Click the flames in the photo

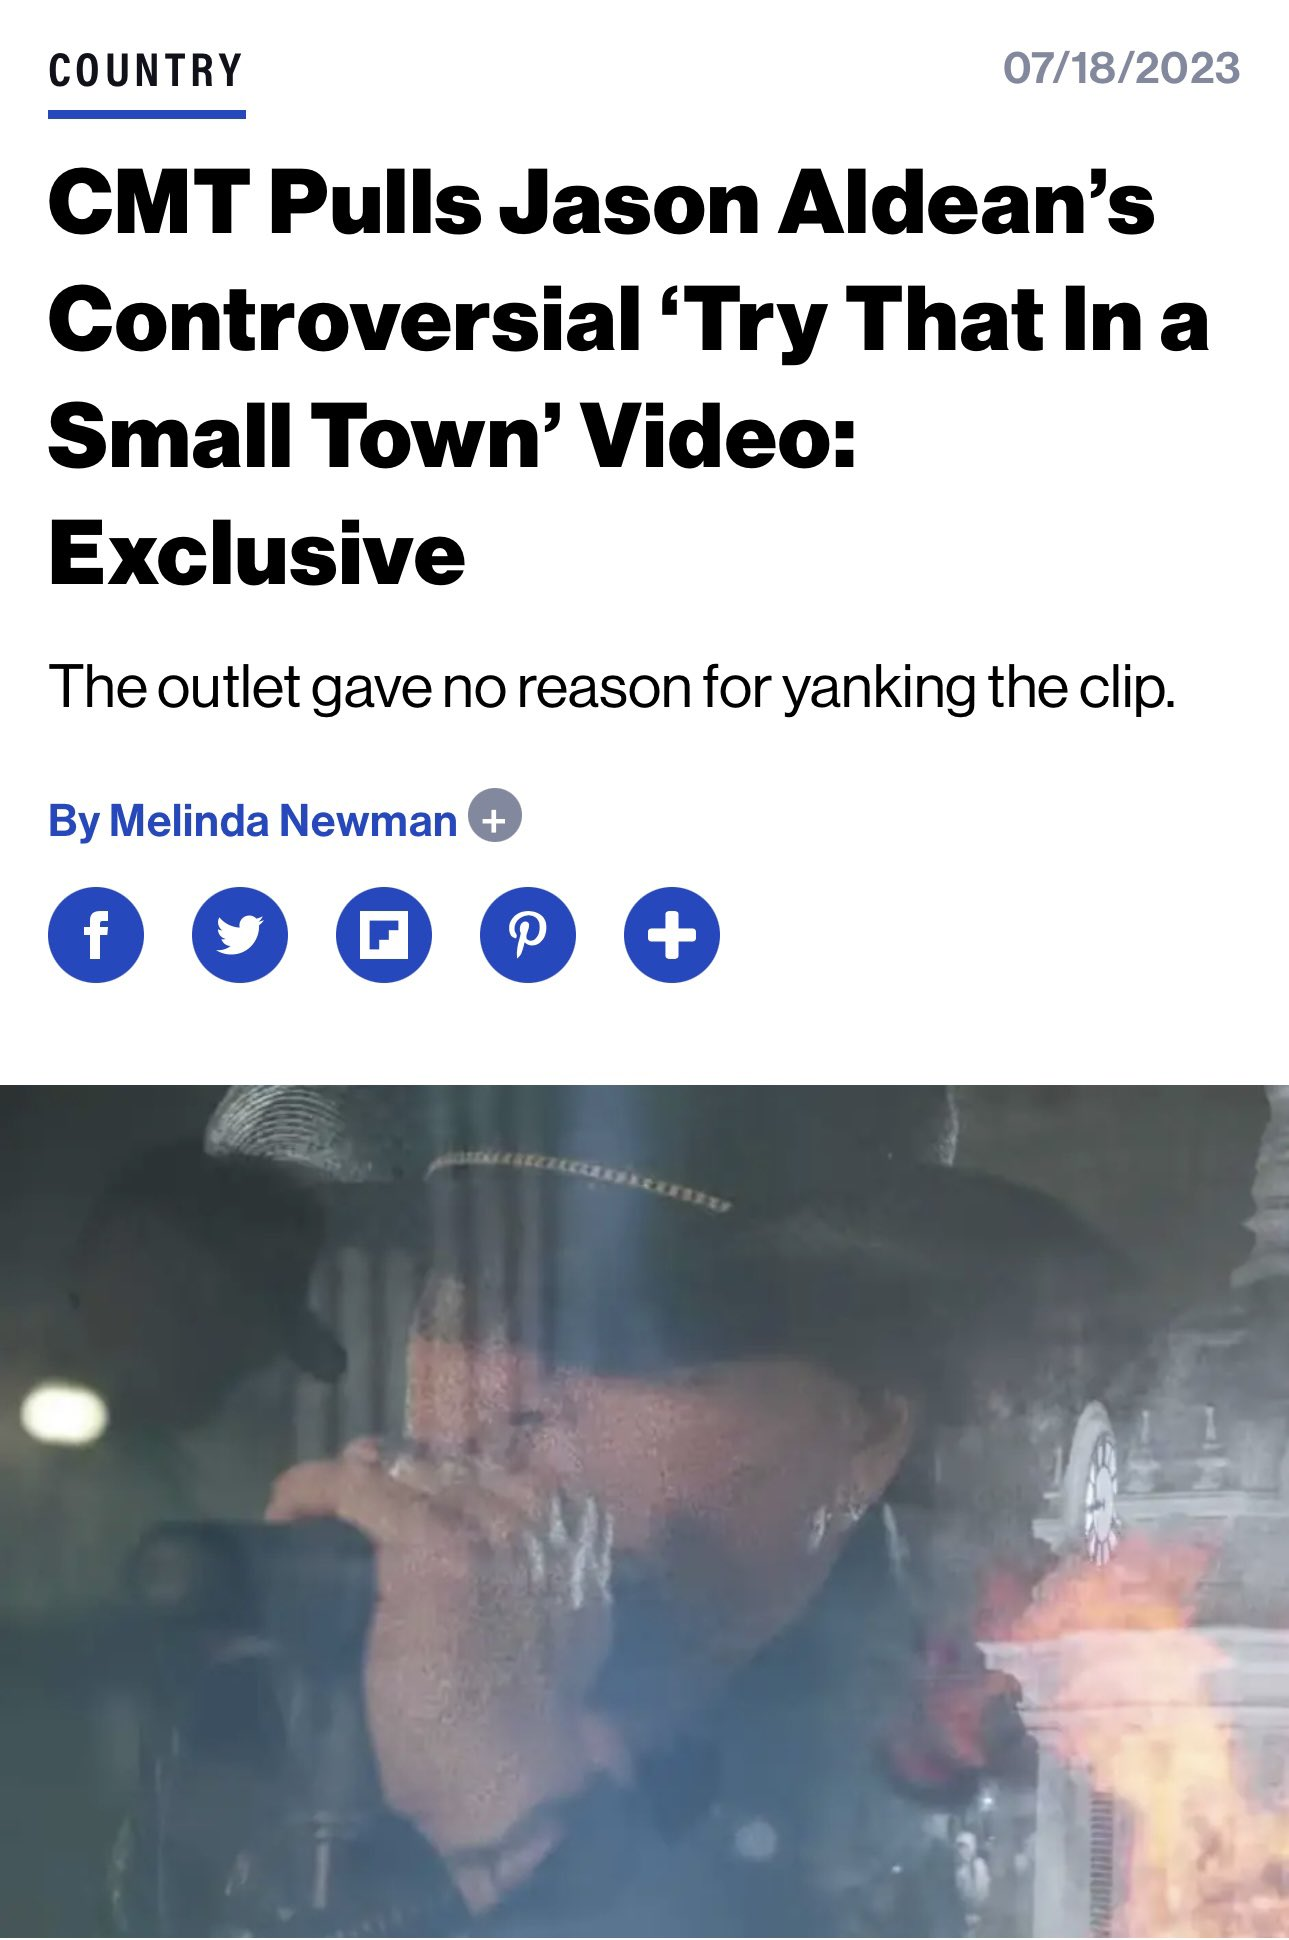pyautogui.click(x=1150, y=1720)
